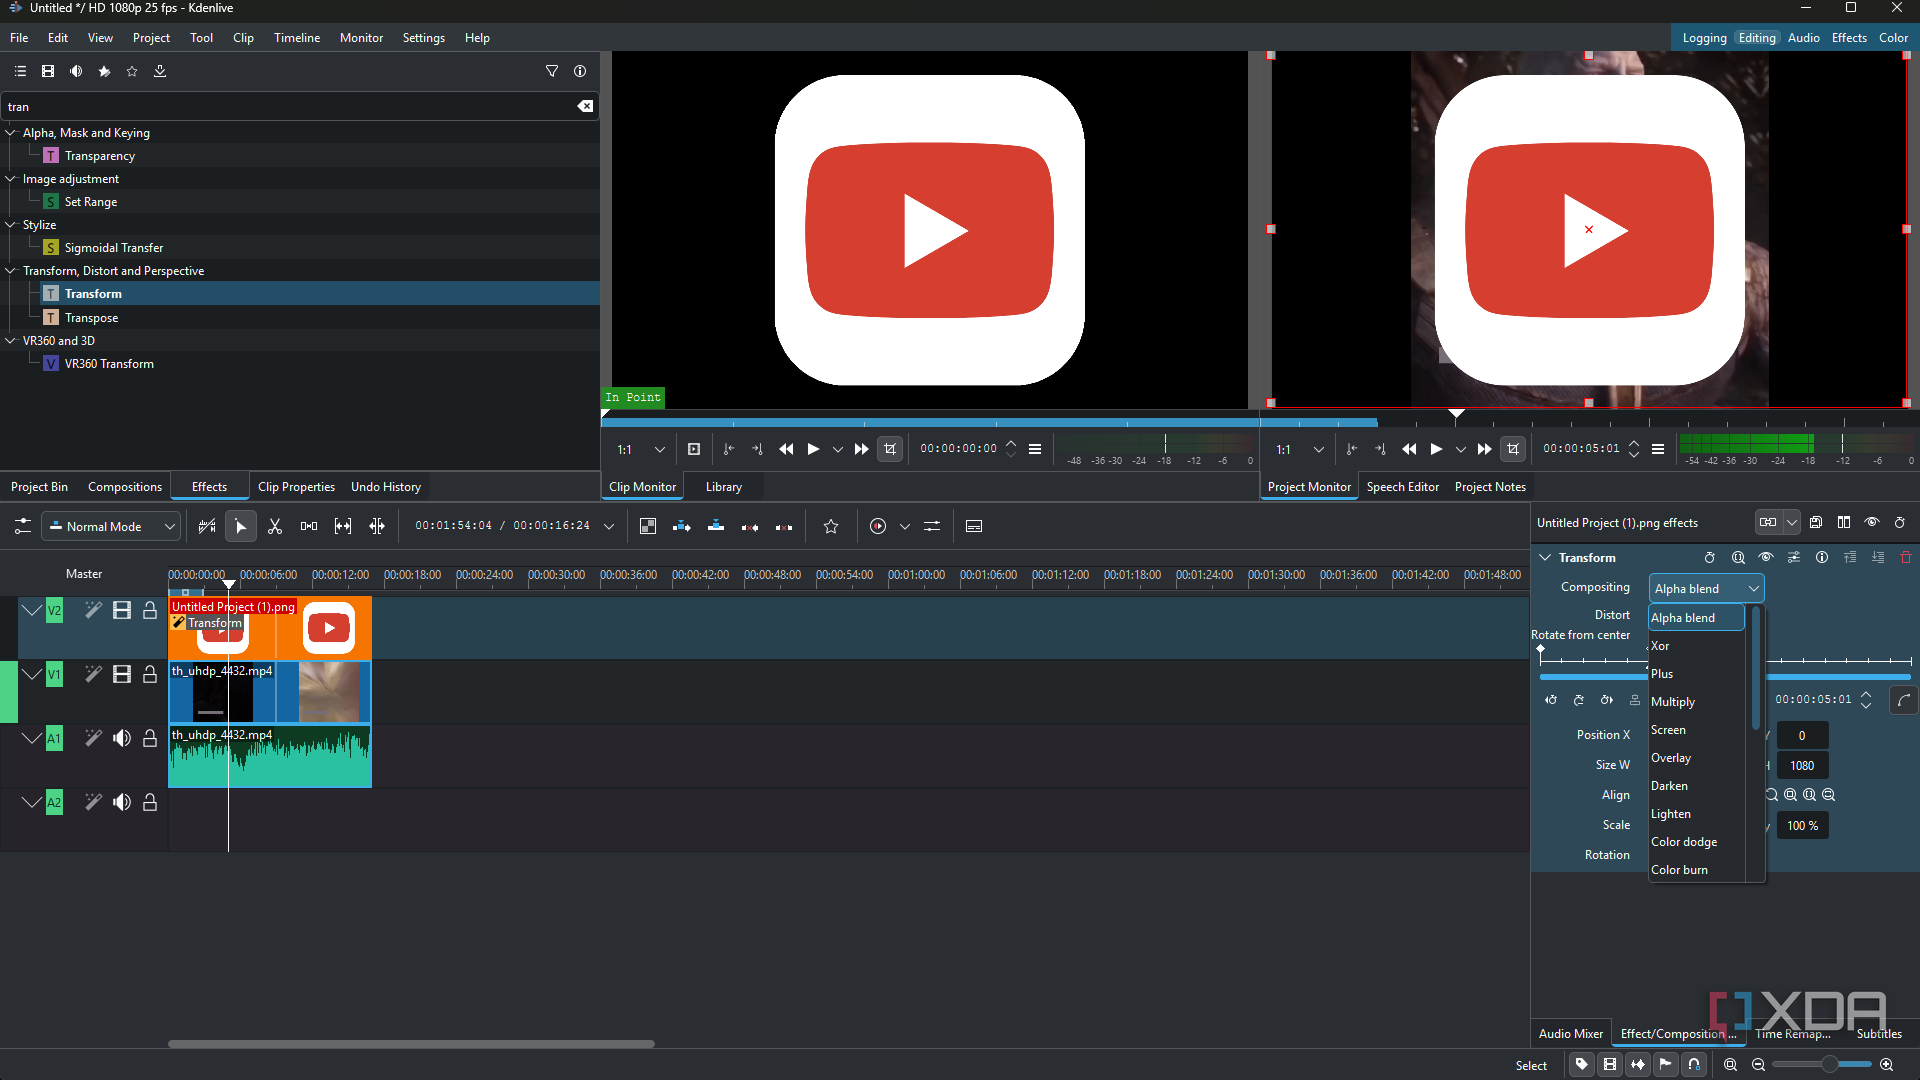Open the Audio Mixer tab
The height and width of the screenshot is (1080, 1920).
click(1570, 1033)
